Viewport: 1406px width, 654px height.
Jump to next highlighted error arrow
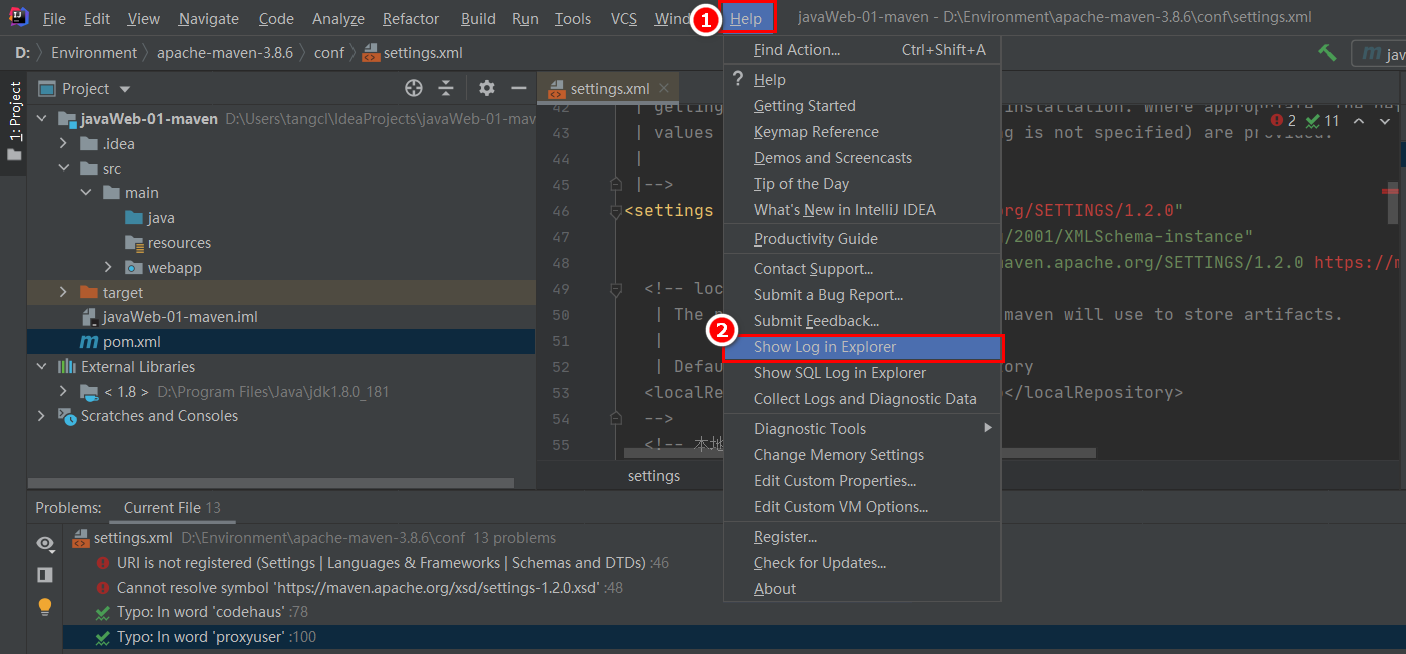tap(1385, 121)
